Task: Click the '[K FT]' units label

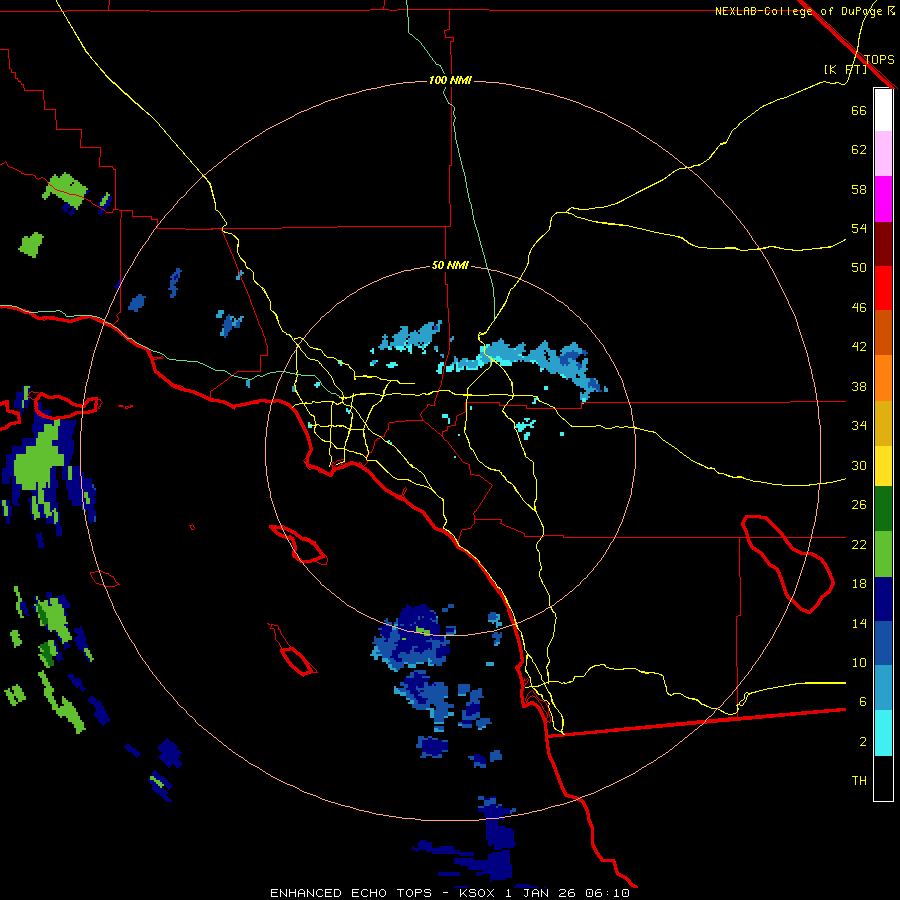Action: pyautogui.click(x=845, y=70)
